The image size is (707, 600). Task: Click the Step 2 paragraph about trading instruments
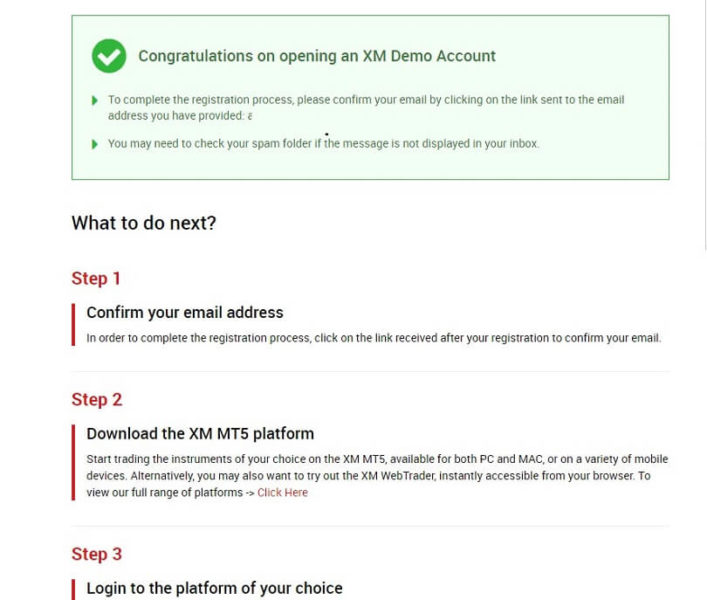(377, 468)
